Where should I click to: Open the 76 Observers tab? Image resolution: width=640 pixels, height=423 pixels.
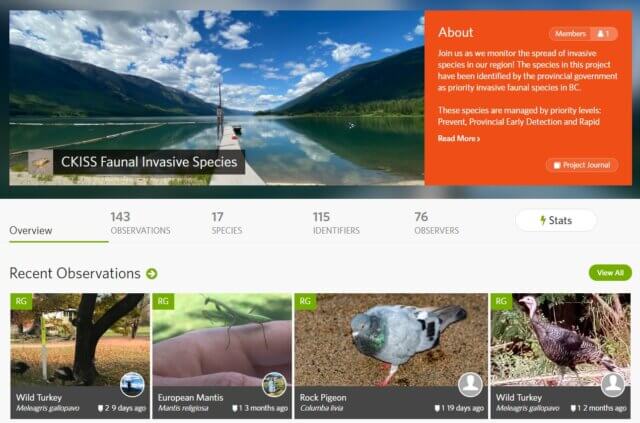tap(436, 223)
